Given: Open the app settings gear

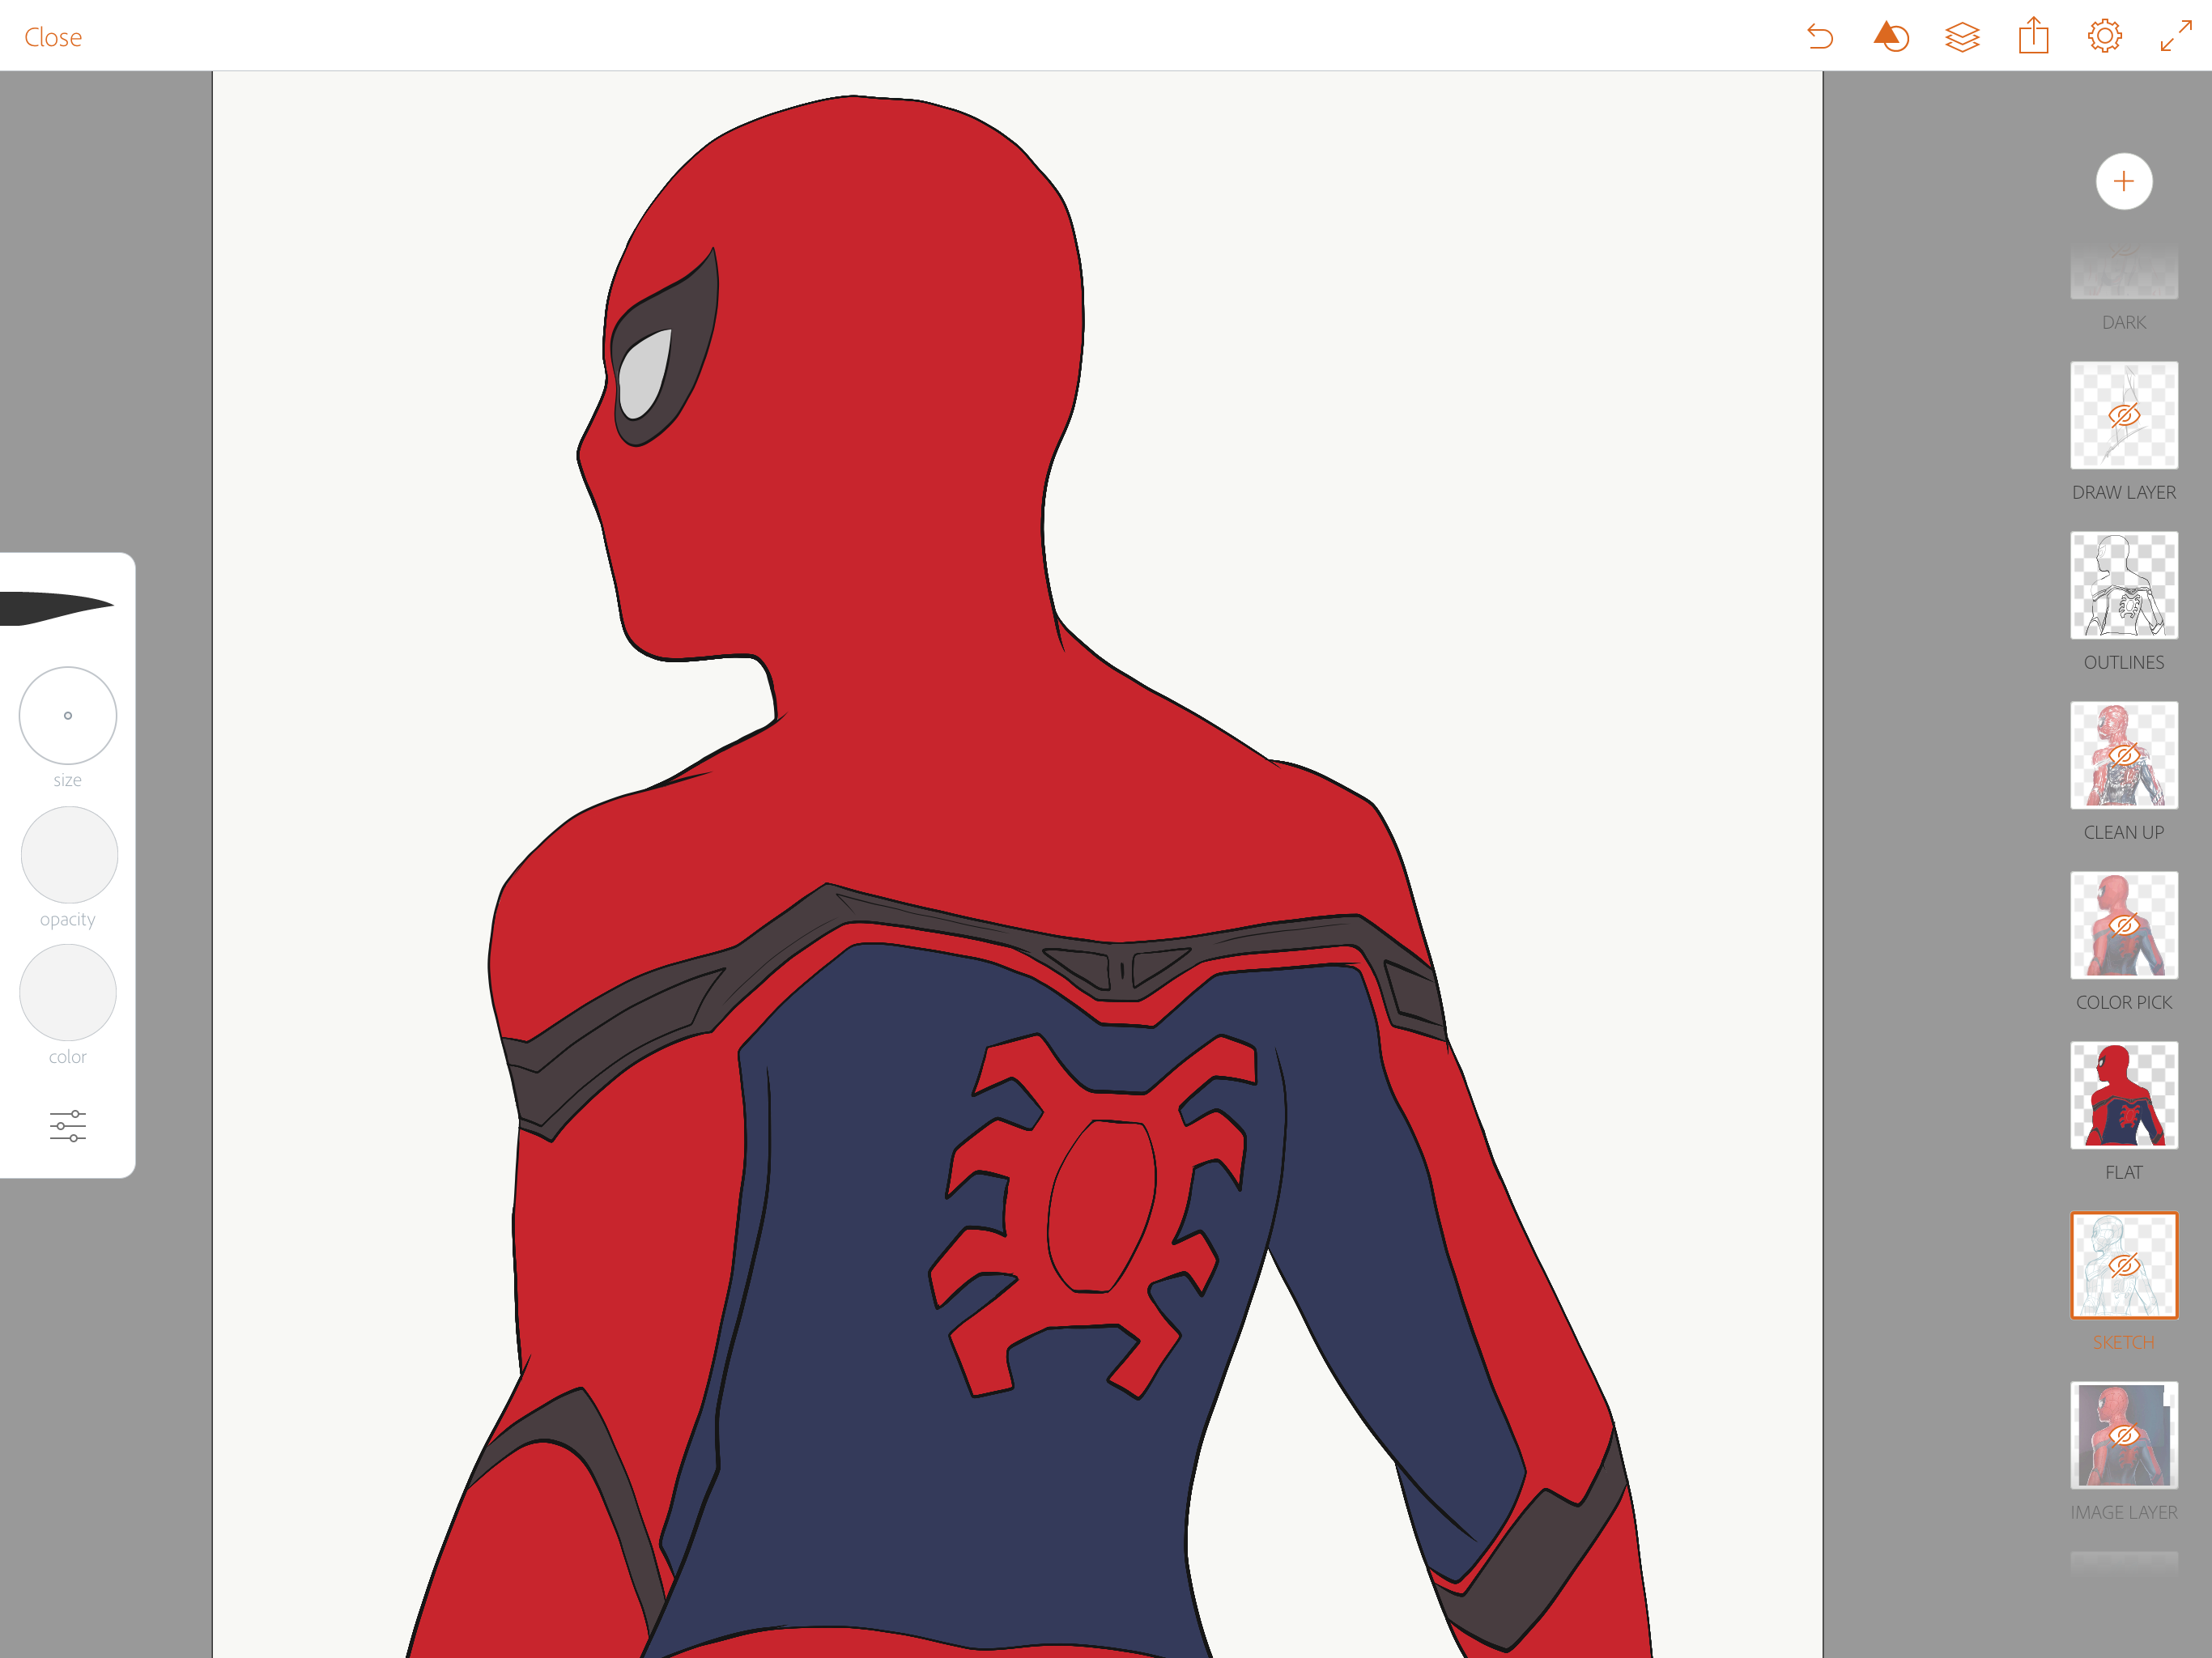Looking at the screenshot, I should click(2103, 37).
